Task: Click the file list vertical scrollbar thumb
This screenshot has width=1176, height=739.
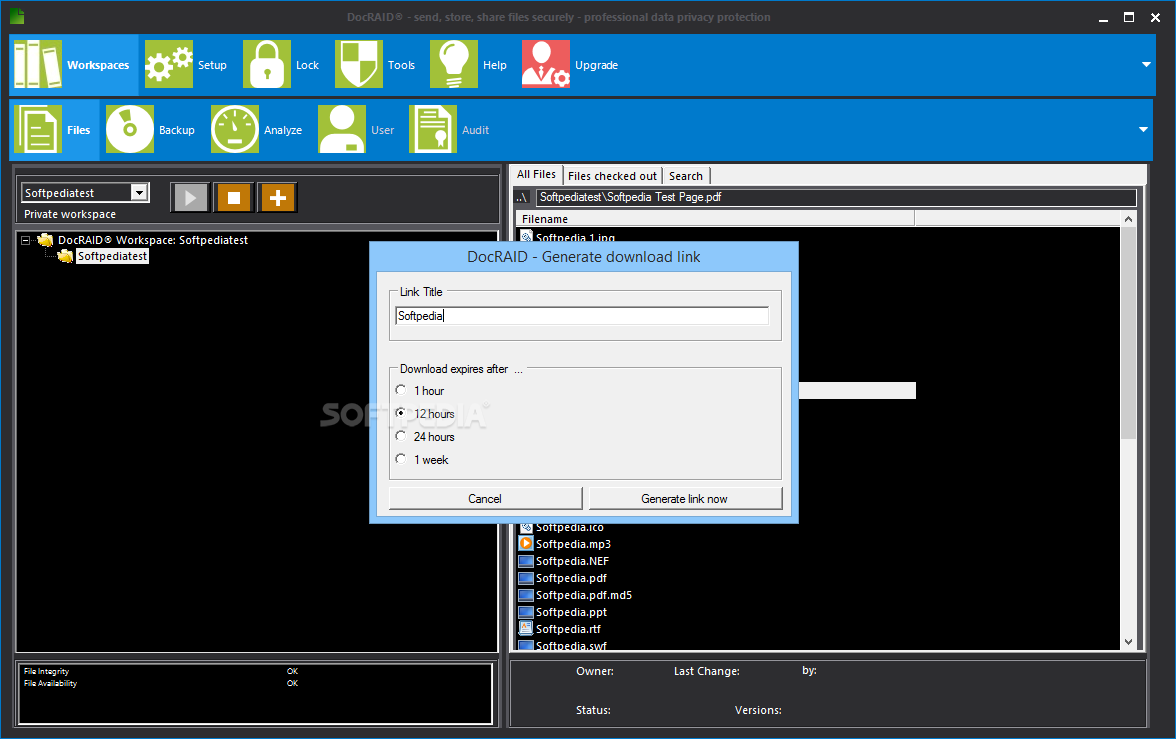Action: [1128, 333]
